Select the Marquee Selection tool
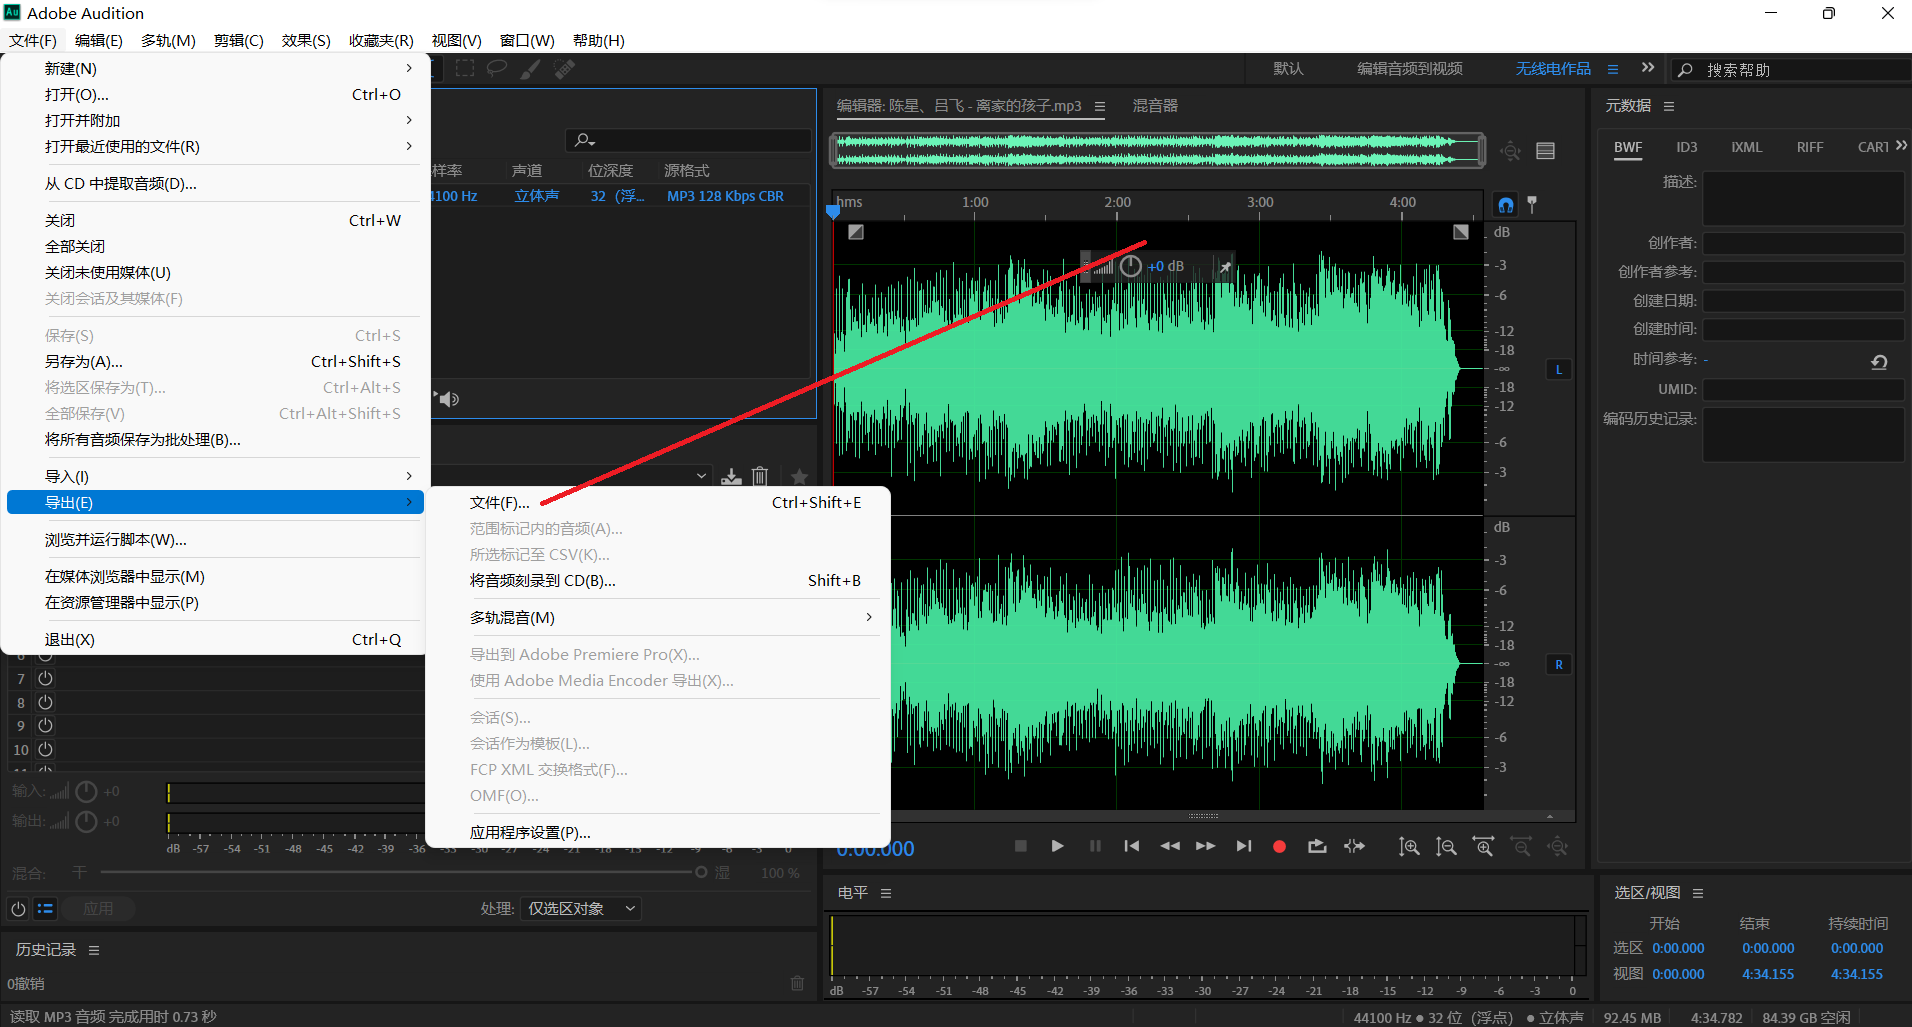1912x1027 pixels. pyautogui.click(x=465, y=69)
